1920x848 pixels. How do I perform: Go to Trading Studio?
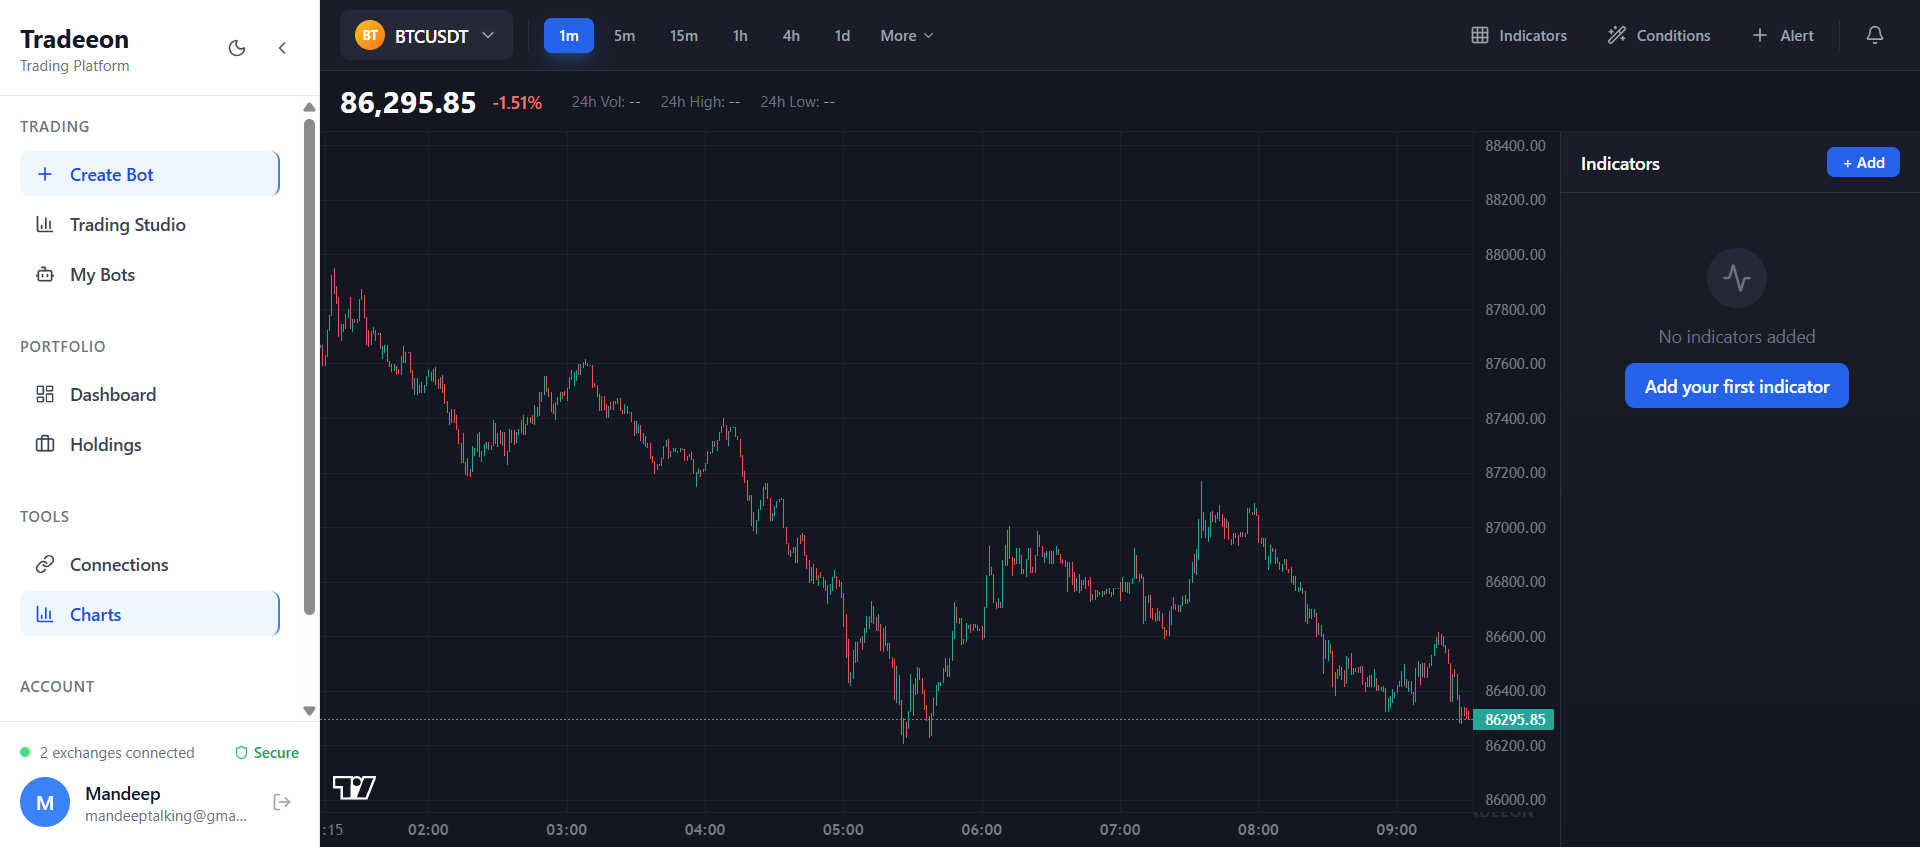(150, 224)
